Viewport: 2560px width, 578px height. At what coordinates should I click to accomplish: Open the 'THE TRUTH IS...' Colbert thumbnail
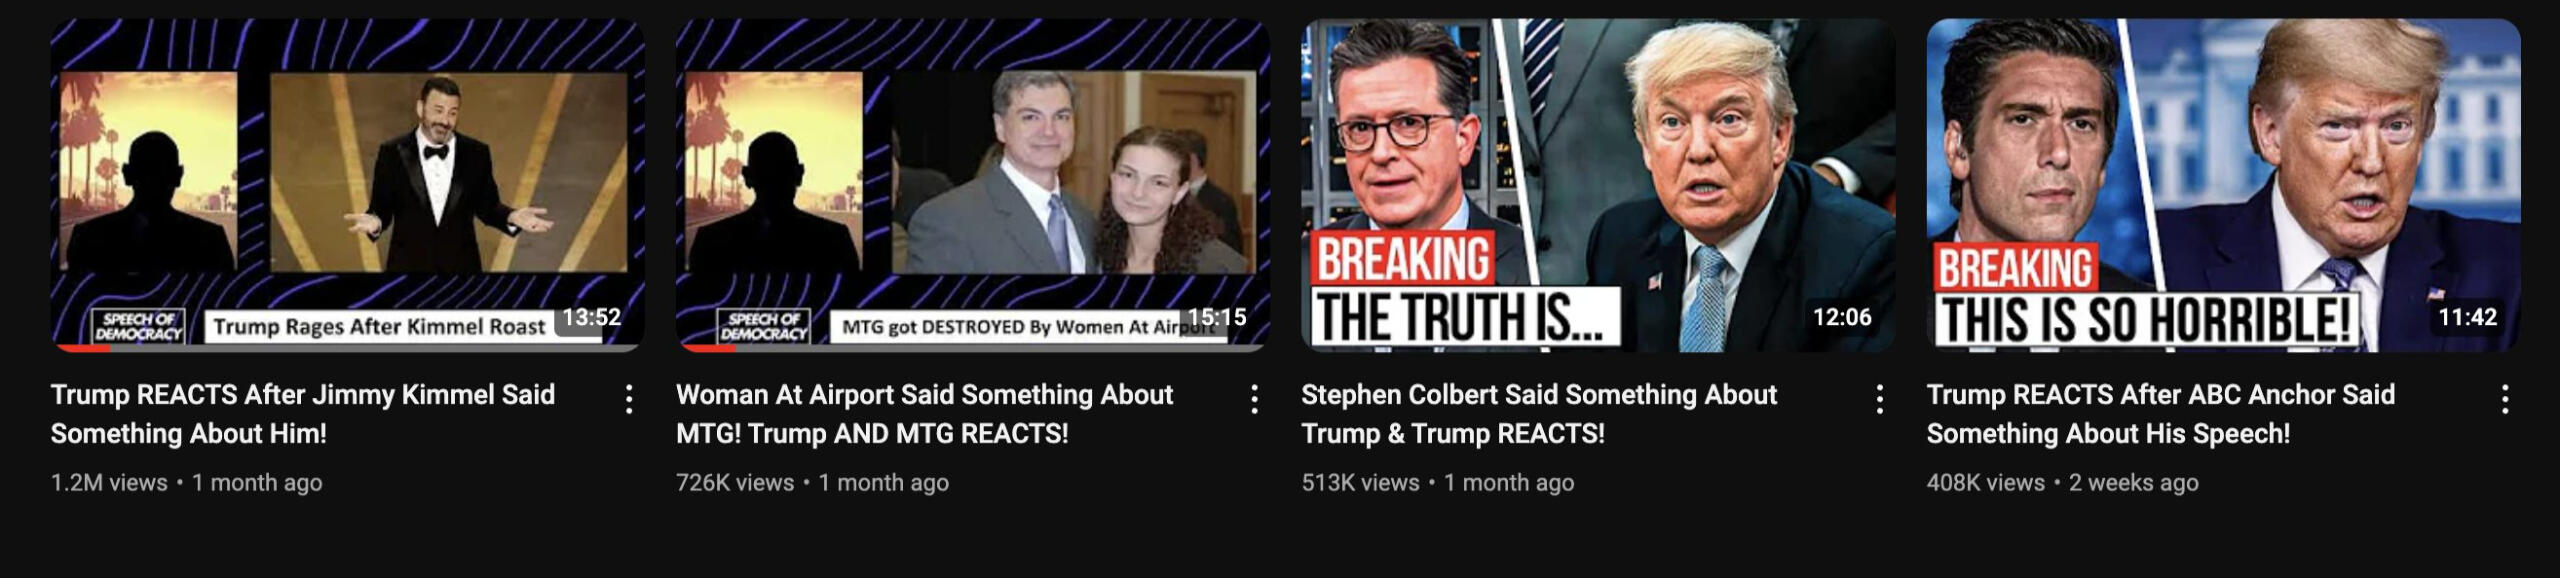1598,185
